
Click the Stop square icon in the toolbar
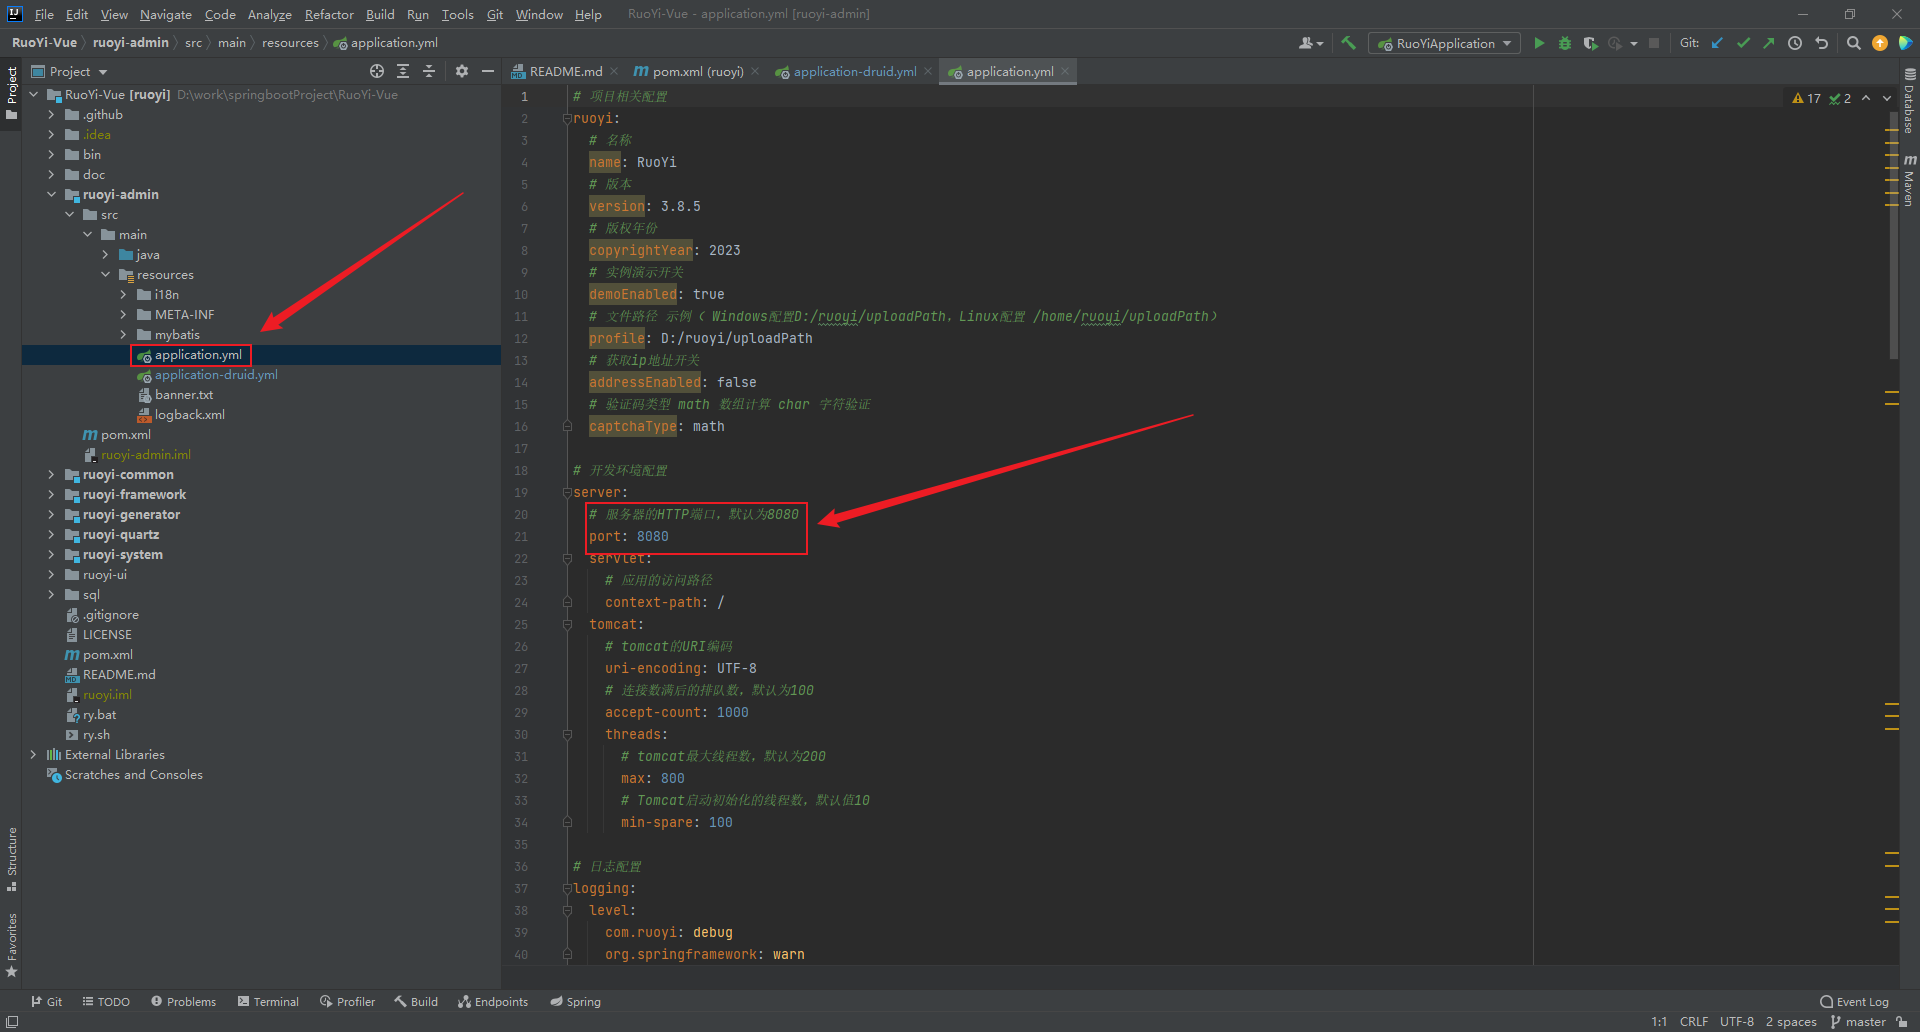[x=1654, y=43]
